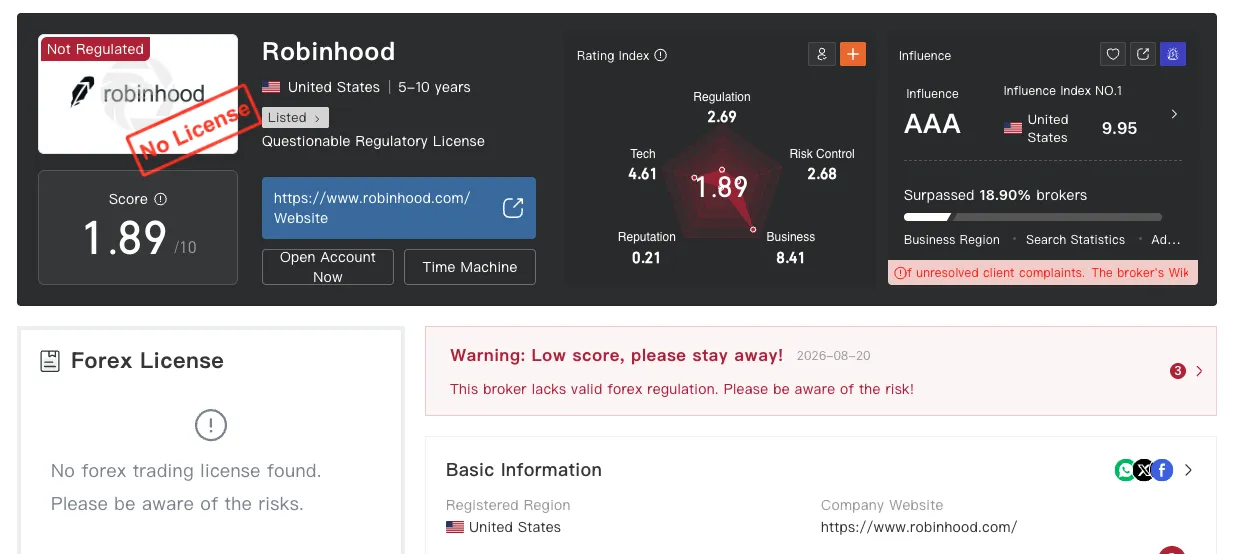The height and width of the screenshot is (554, 1241).
Task: Click the unresolved client complaints red banner
Action: pyautogui.click(x=1042, y=273)
